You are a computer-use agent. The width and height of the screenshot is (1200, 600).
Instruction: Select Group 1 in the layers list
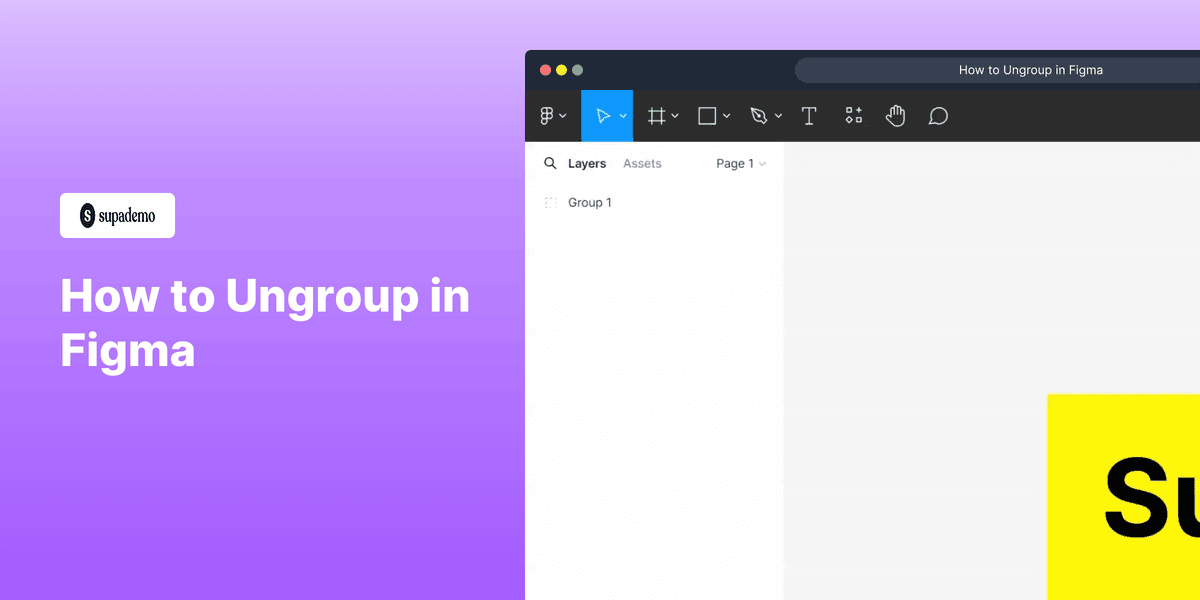pos(589,202)
